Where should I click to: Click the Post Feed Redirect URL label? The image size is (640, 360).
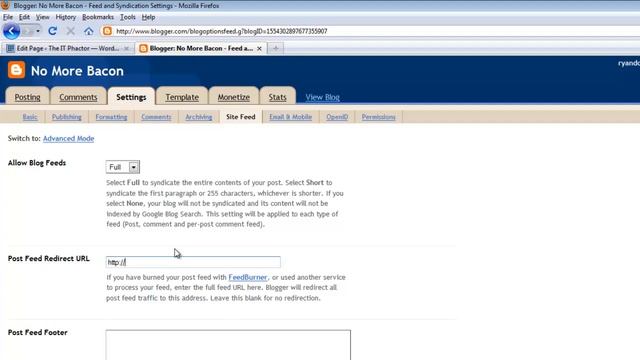pyautogui.click(x=49, y=258)
